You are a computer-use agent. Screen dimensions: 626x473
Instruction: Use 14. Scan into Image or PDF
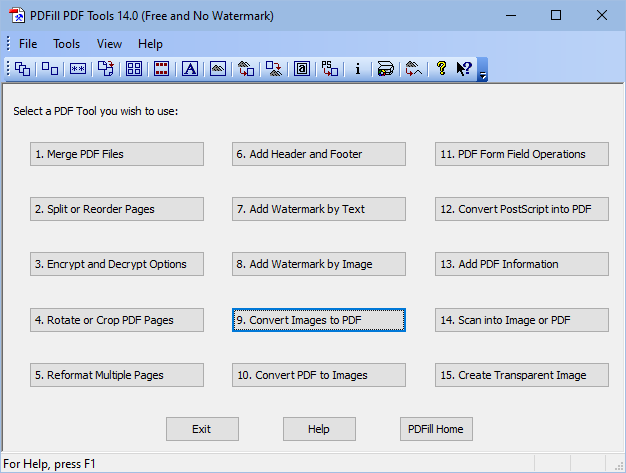pyautogui.click(x=522, y=320)
